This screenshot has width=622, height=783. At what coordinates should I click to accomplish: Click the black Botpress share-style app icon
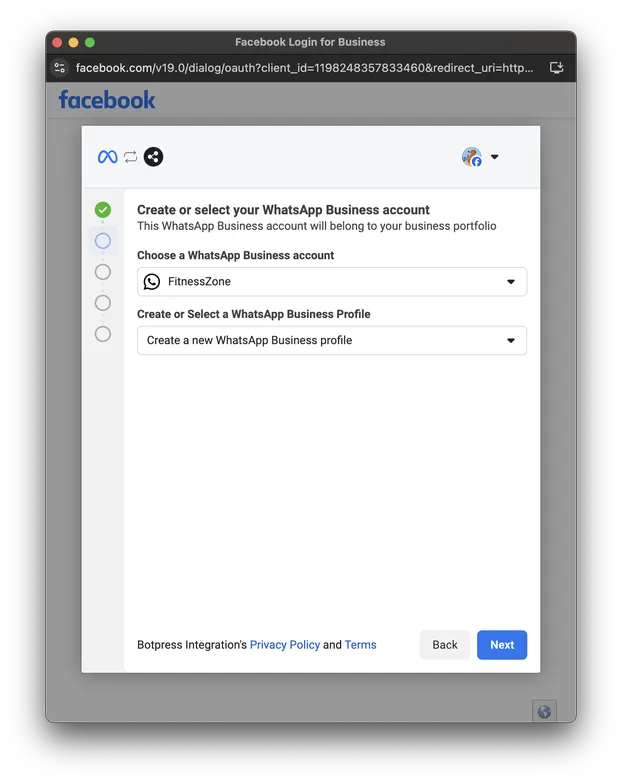(153, 157)
